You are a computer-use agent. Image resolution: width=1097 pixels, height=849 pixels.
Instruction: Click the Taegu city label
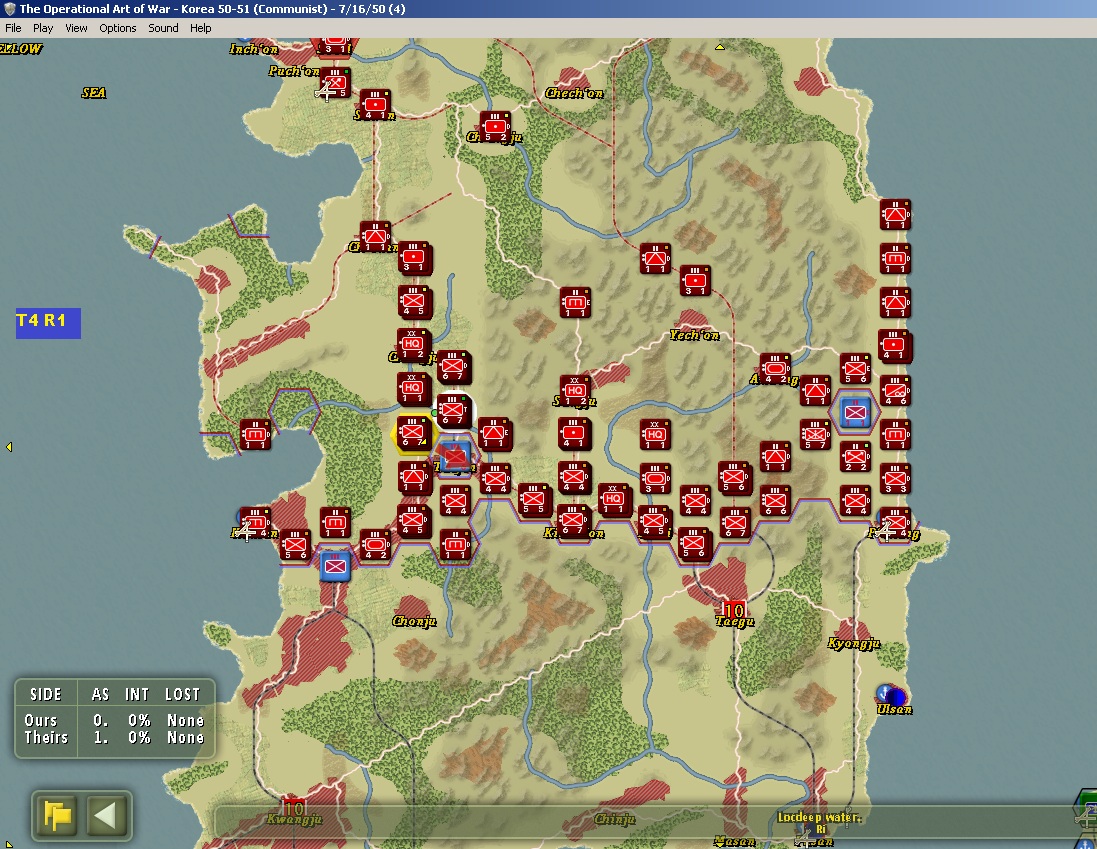pyautogui.click(x=735, y=621)
